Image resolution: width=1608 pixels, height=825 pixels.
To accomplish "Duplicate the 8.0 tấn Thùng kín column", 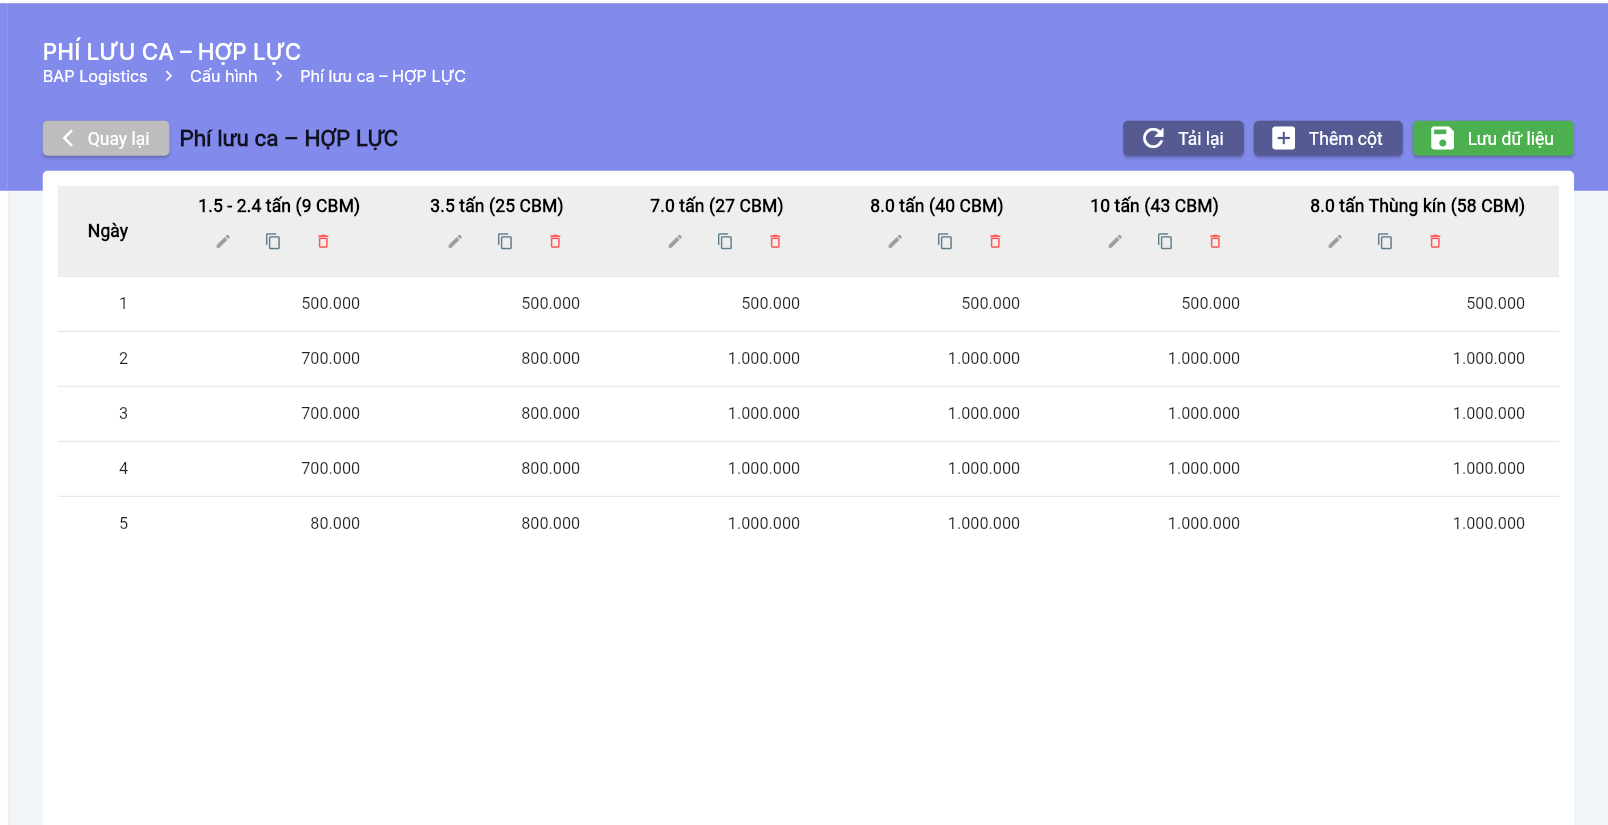I will (1385, 241).
